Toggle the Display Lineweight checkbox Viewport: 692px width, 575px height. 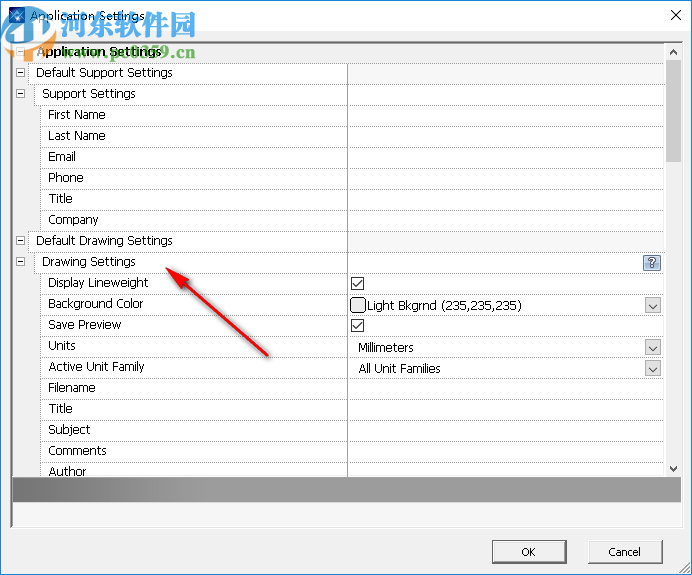[x=357, y=283]
